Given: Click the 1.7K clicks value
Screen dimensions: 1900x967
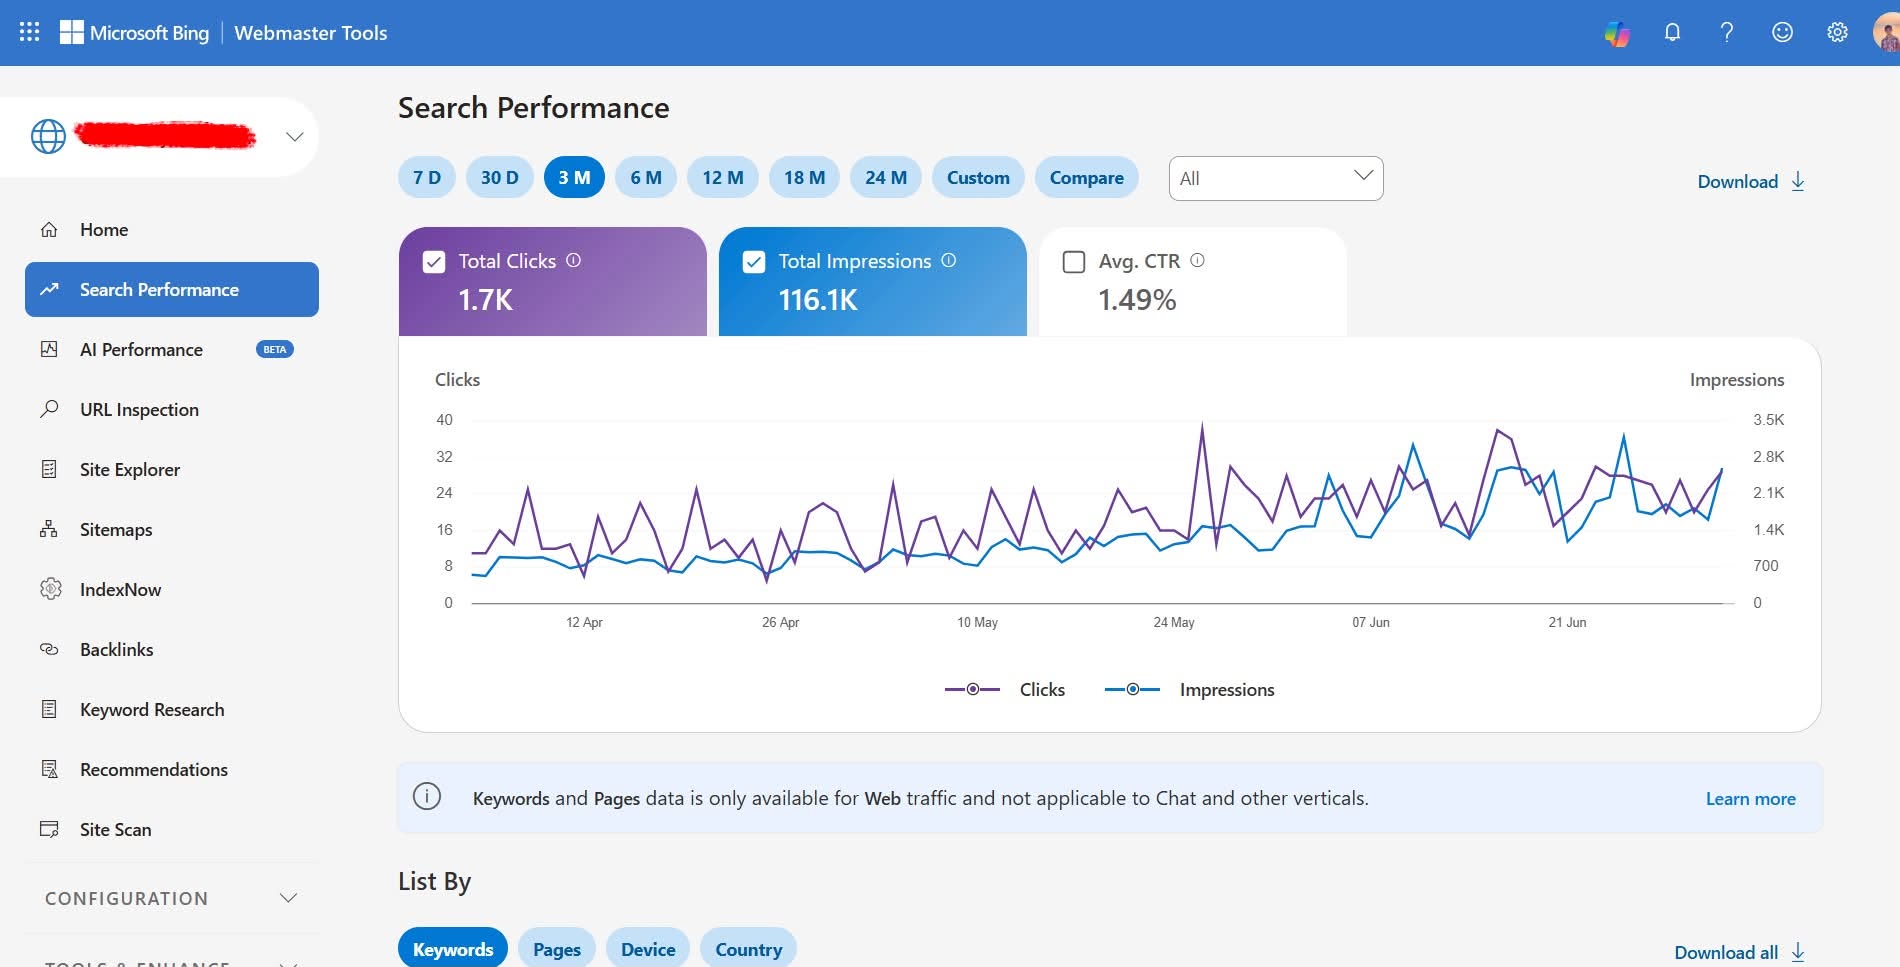Looking at the screenshot, I should (485, 300).
